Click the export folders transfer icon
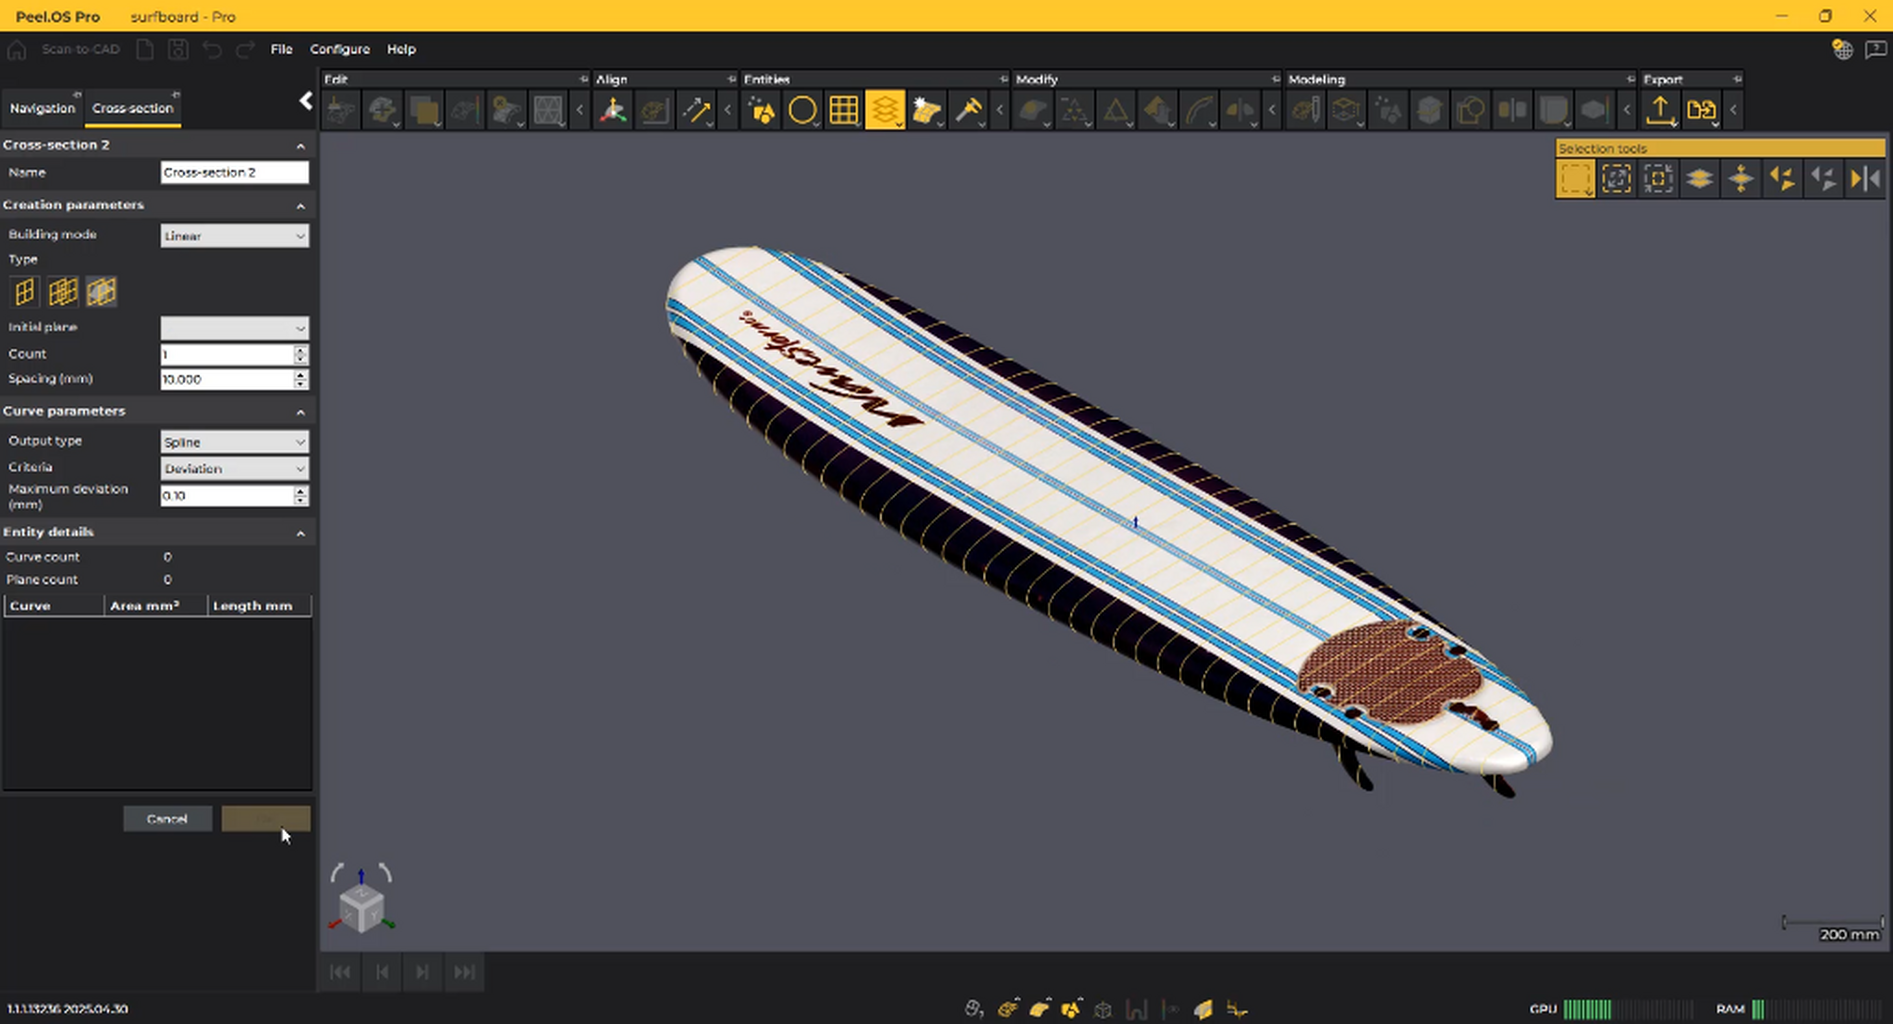 tap(1701, 110)
